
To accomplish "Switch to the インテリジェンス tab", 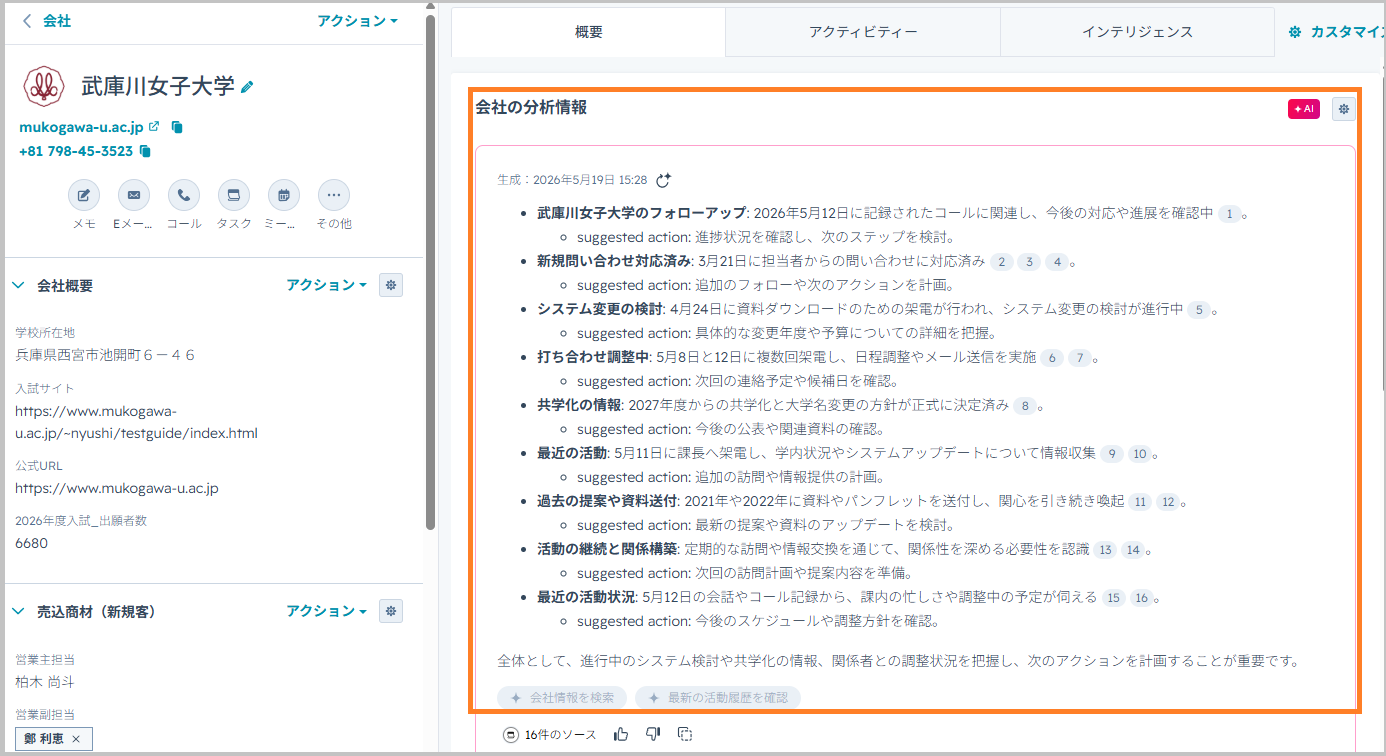I will (1137, 32).
